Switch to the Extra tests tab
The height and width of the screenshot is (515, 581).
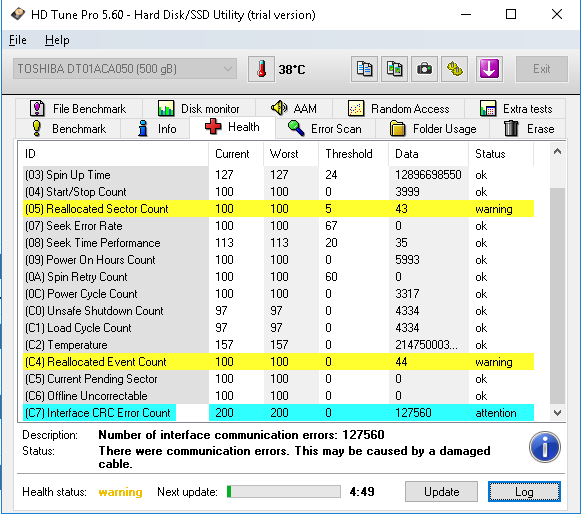515,109
